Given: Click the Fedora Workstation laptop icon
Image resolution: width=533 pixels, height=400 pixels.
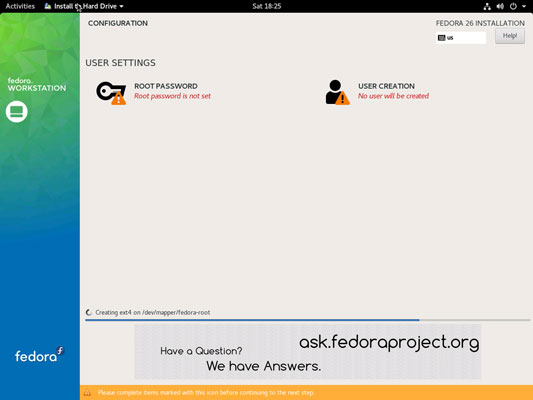Looking at the screenshot, I should pos(16,111).
